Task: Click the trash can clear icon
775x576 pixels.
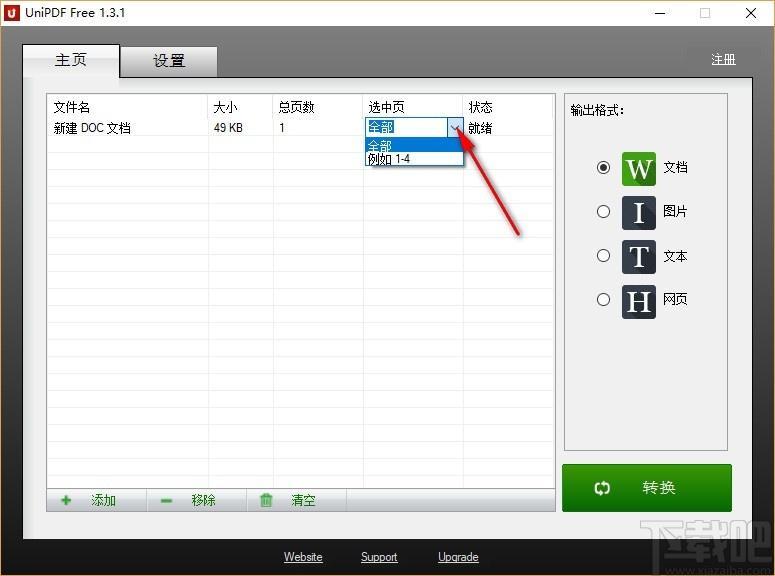Action: [266, 500]
